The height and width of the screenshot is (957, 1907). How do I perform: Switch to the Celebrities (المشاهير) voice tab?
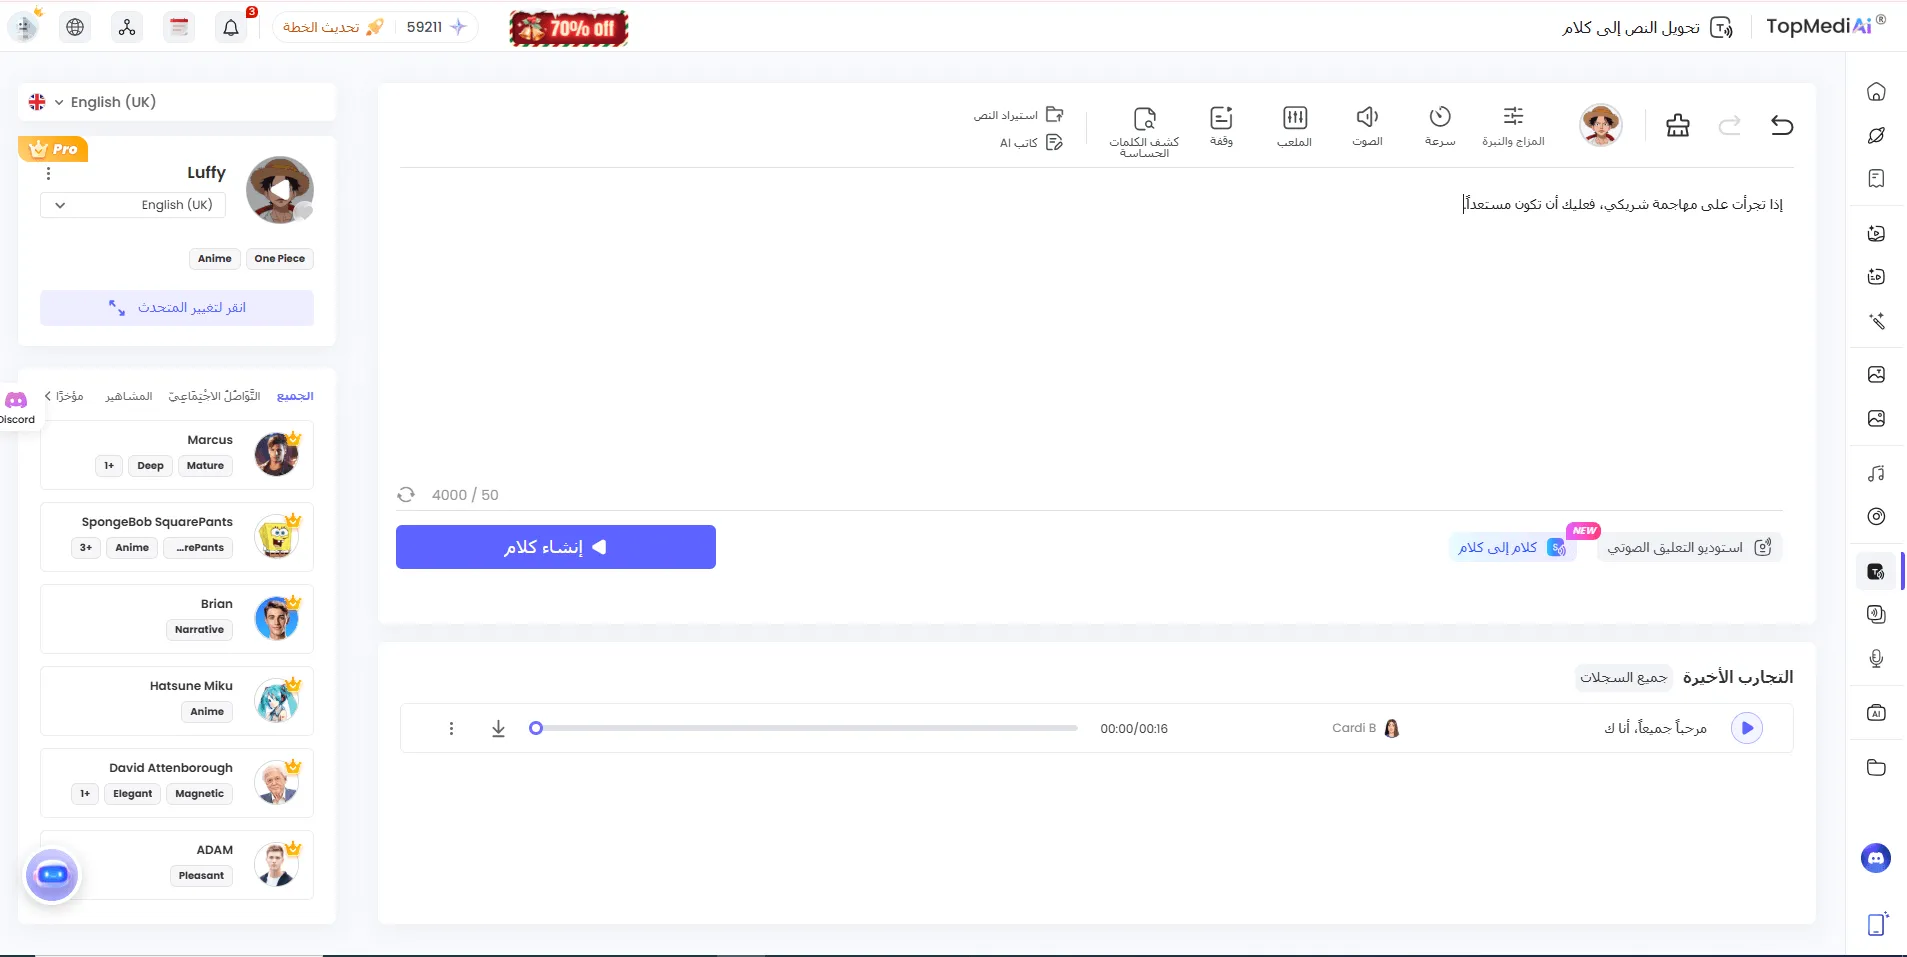click(x=129, y=396)
